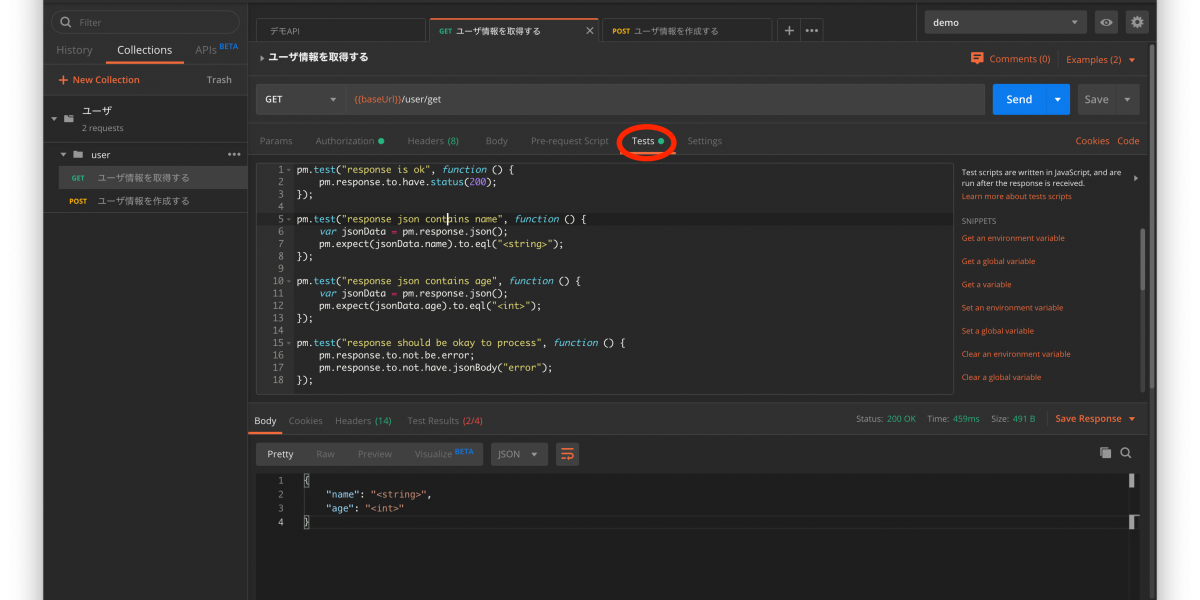Add a new request tab with plus icon
Viewport: 1200px width, 600px height.
click(x=789, y=31)
